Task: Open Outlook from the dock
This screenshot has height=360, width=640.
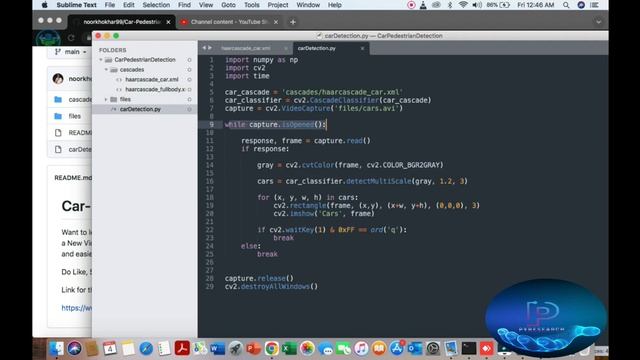Action: pyautogui.click(x=415, y=348)
